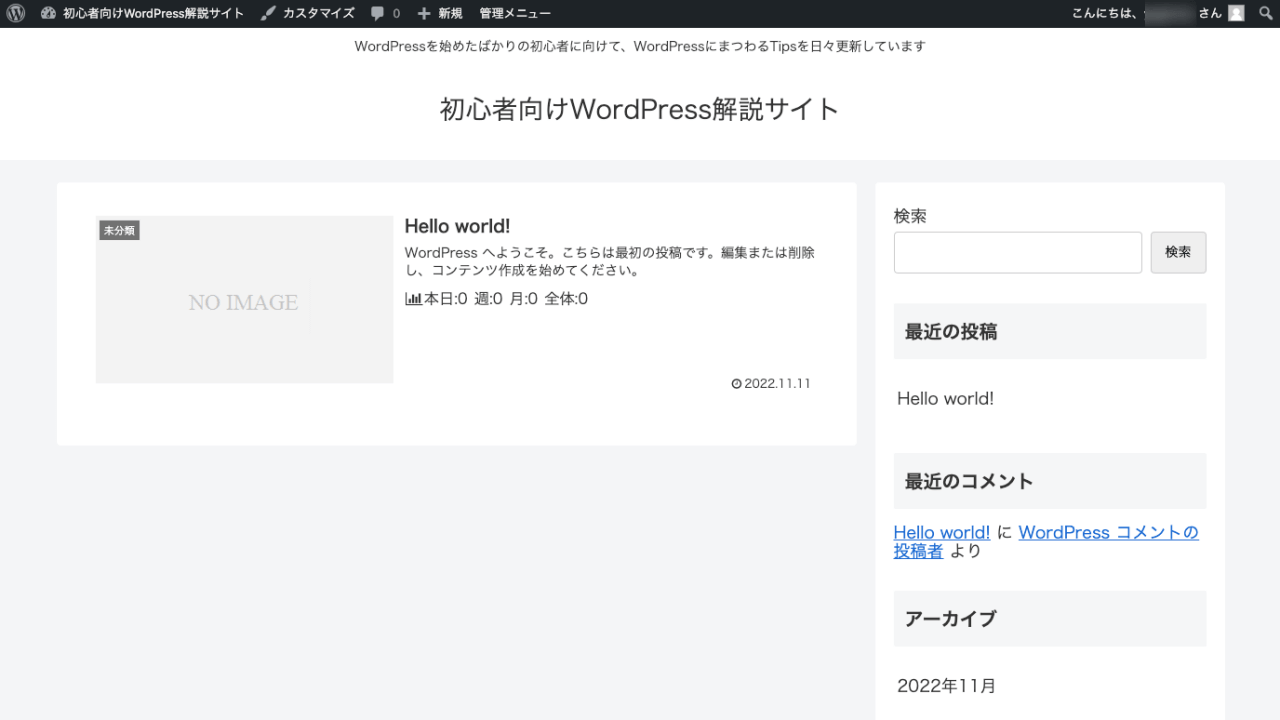Open 新規 menu in admin bar

tap(440, 13)
